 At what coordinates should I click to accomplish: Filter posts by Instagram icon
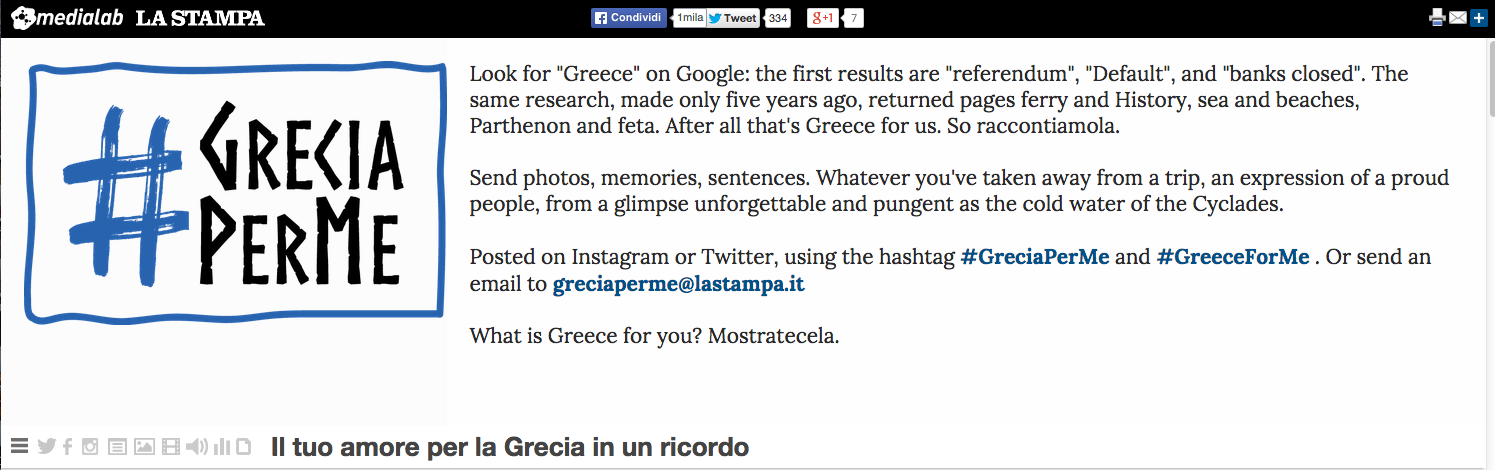(x=90, y=447)
